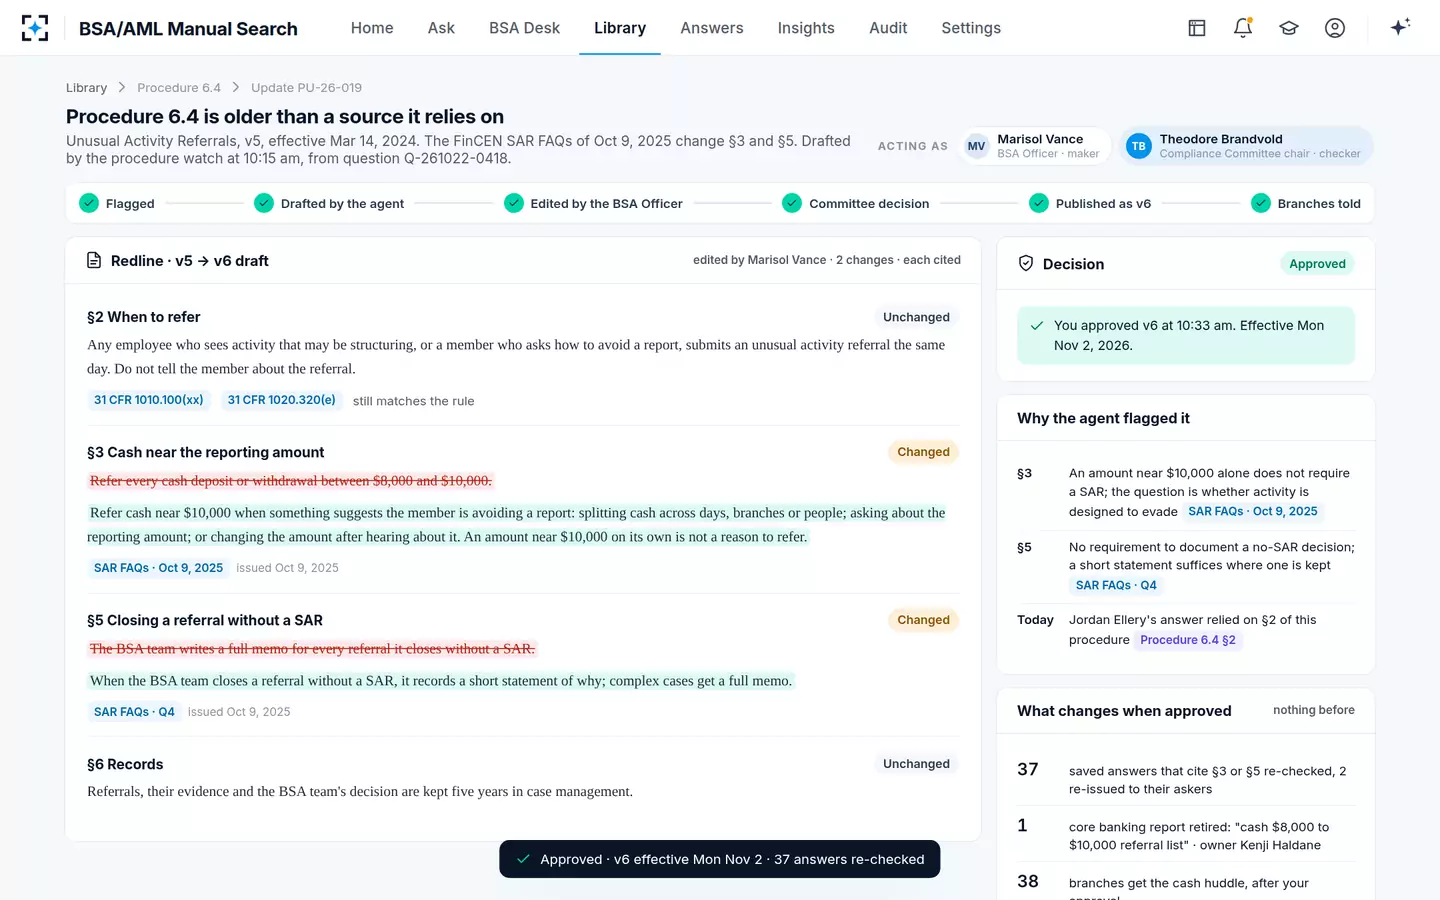Open Procedure 6.4 §2 chip in flag reasons
1440x900 pixels.
point(1188,640)
